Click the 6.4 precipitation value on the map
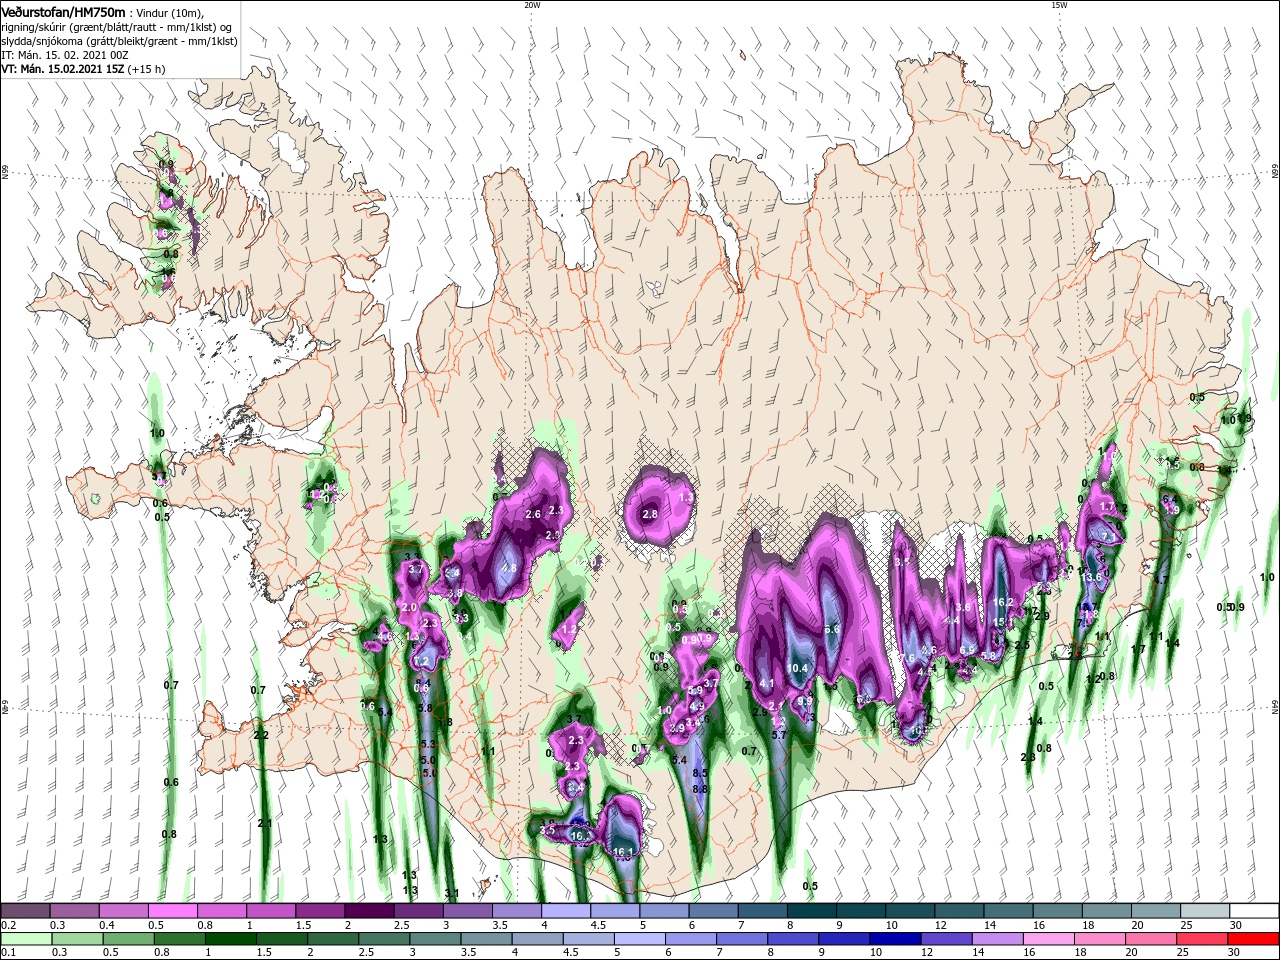The image size is (1280, 960). [1169, 499]
